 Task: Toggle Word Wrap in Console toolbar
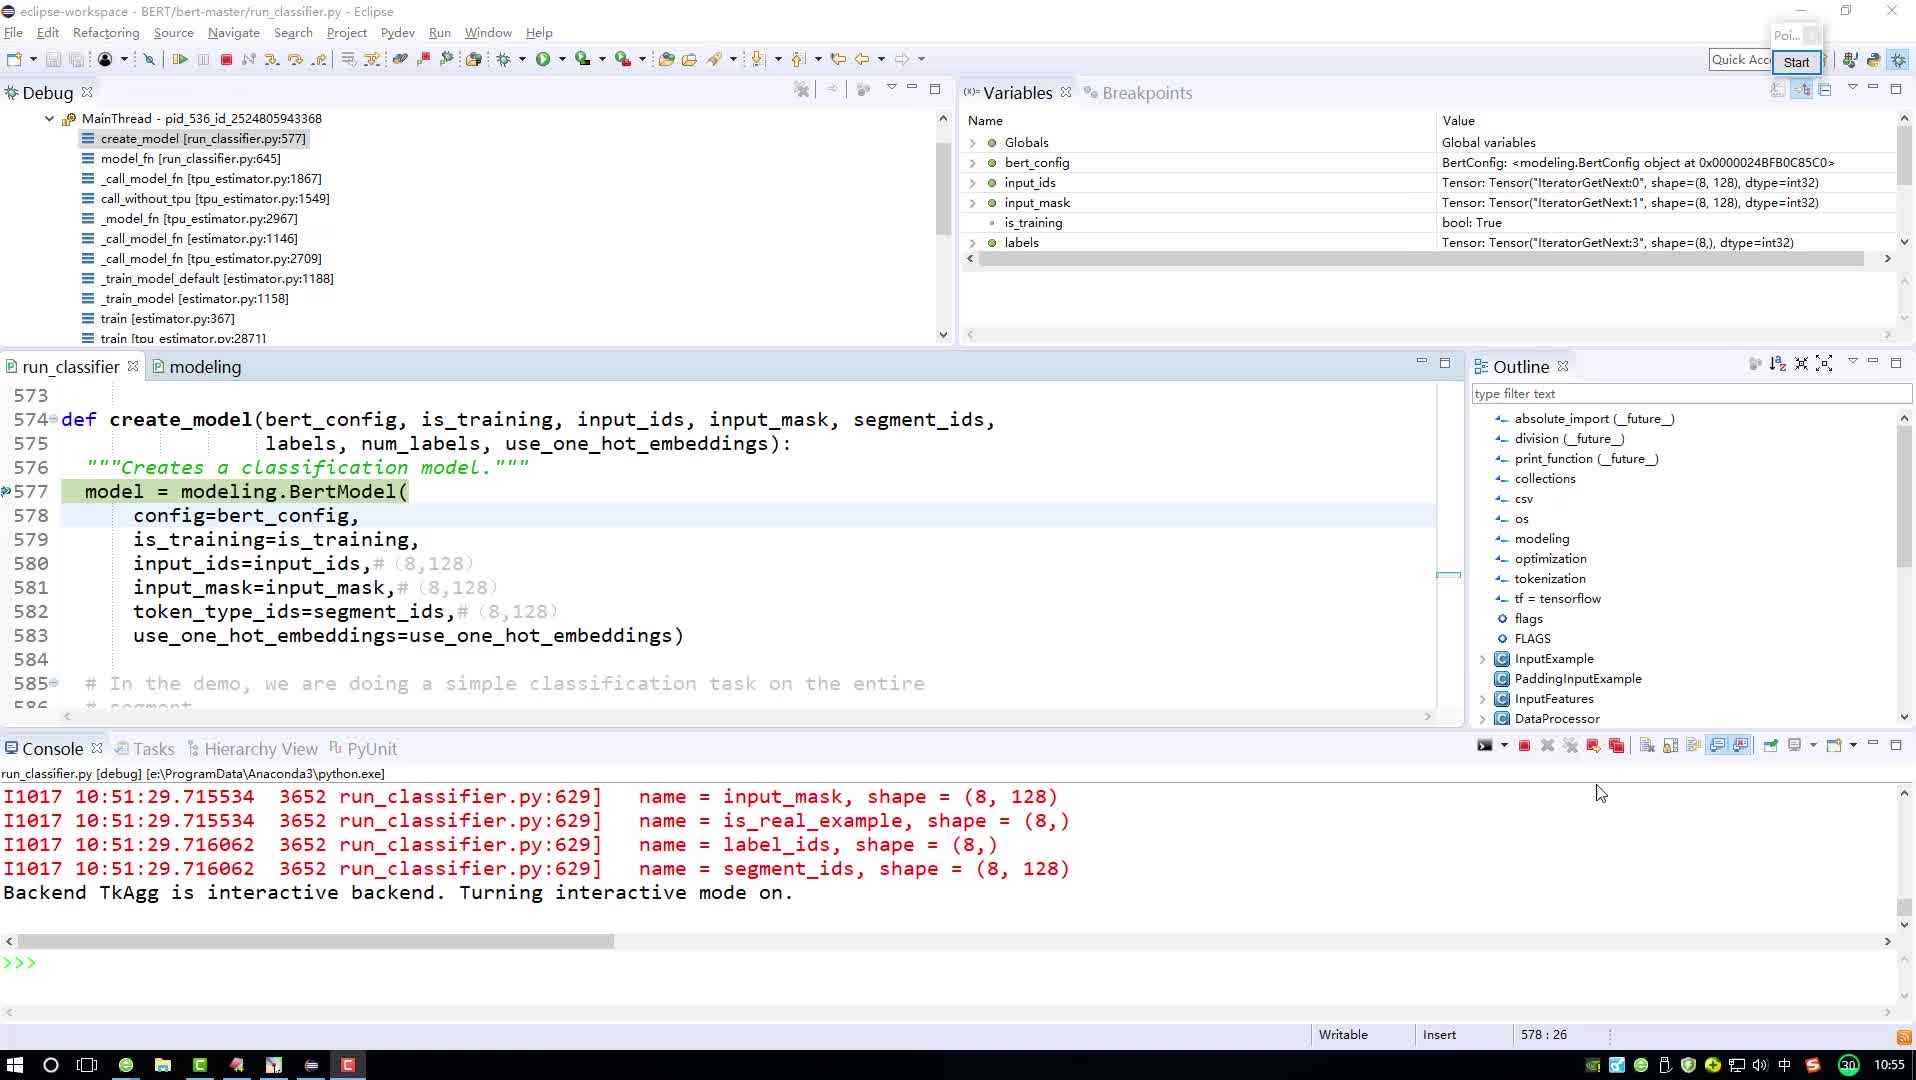pyautogui.click(x=1693, y=746)
